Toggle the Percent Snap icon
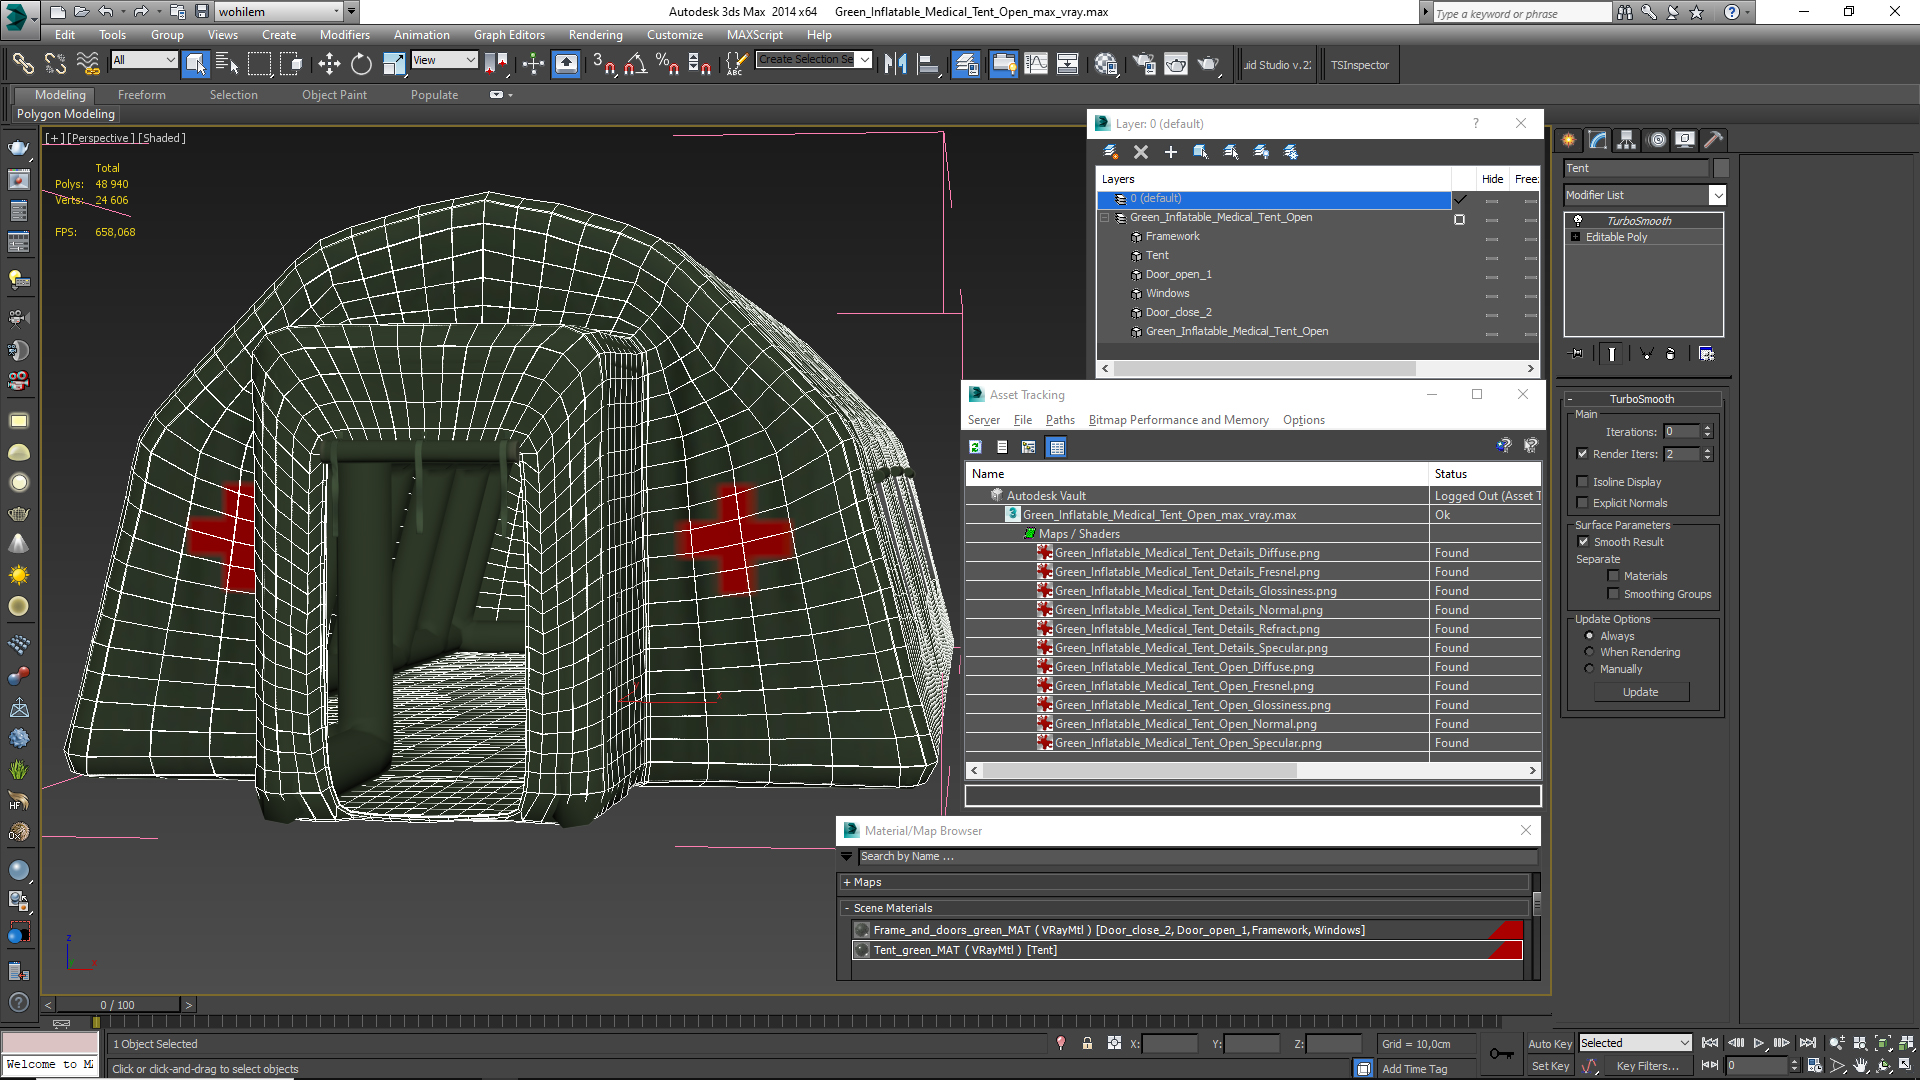The image size is (1920, 1080). 667,64
